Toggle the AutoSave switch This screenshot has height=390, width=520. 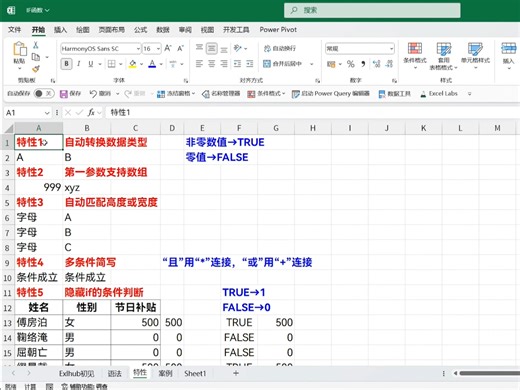coord(44,94)
